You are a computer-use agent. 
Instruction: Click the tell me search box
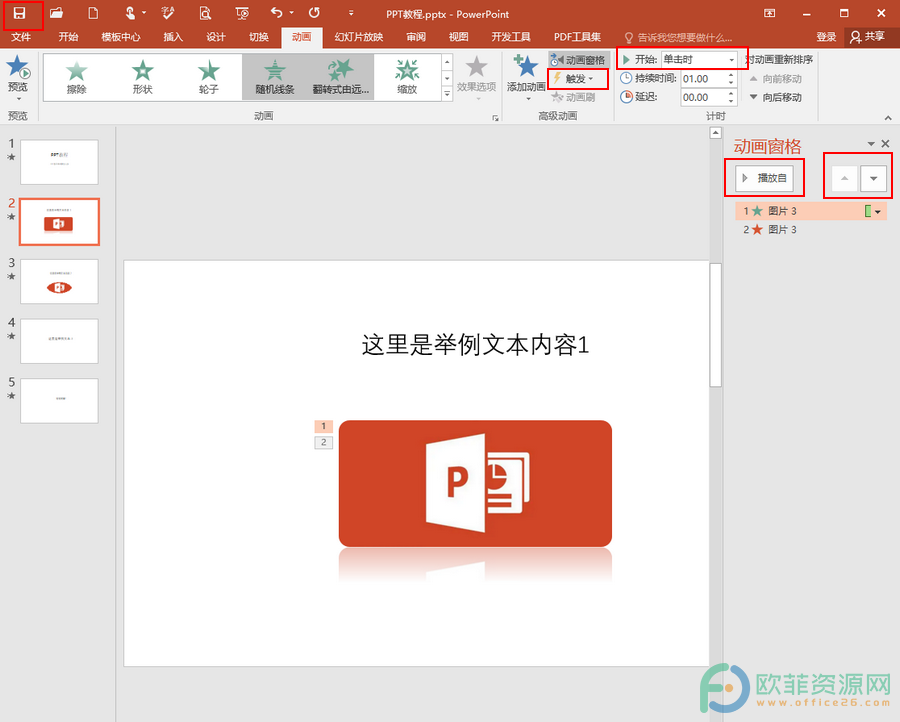(x=678, y=37)
